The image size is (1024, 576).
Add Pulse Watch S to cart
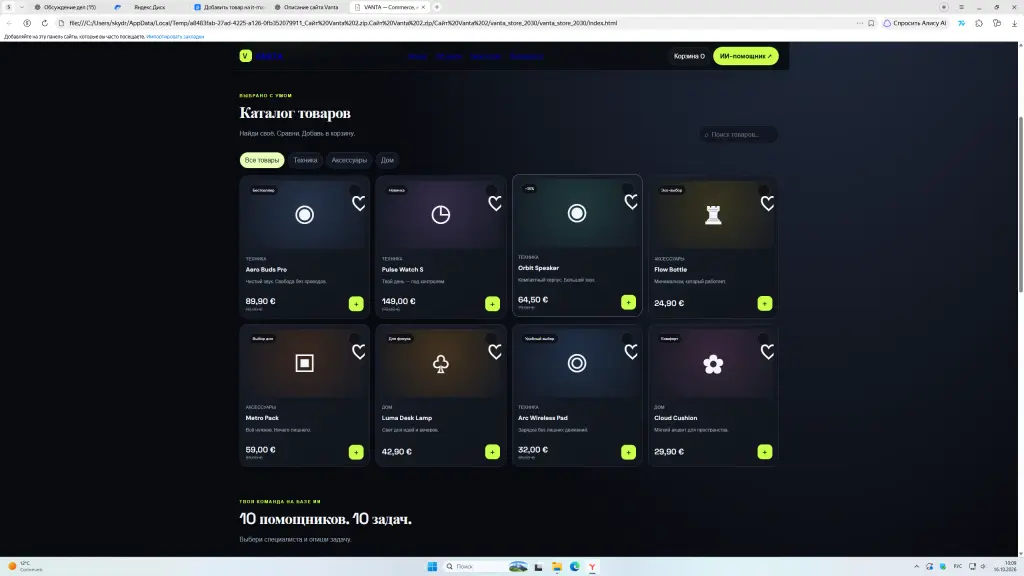pyautogui.click(x=492, y=304)
